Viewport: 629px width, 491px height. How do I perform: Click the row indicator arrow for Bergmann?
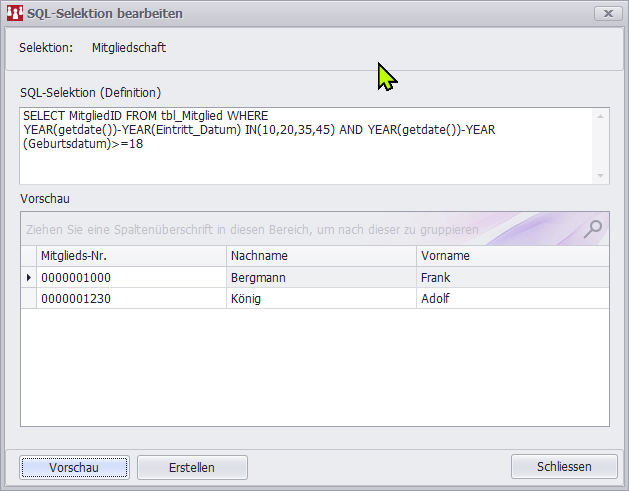pyautogui.click(x=28, y=277)
